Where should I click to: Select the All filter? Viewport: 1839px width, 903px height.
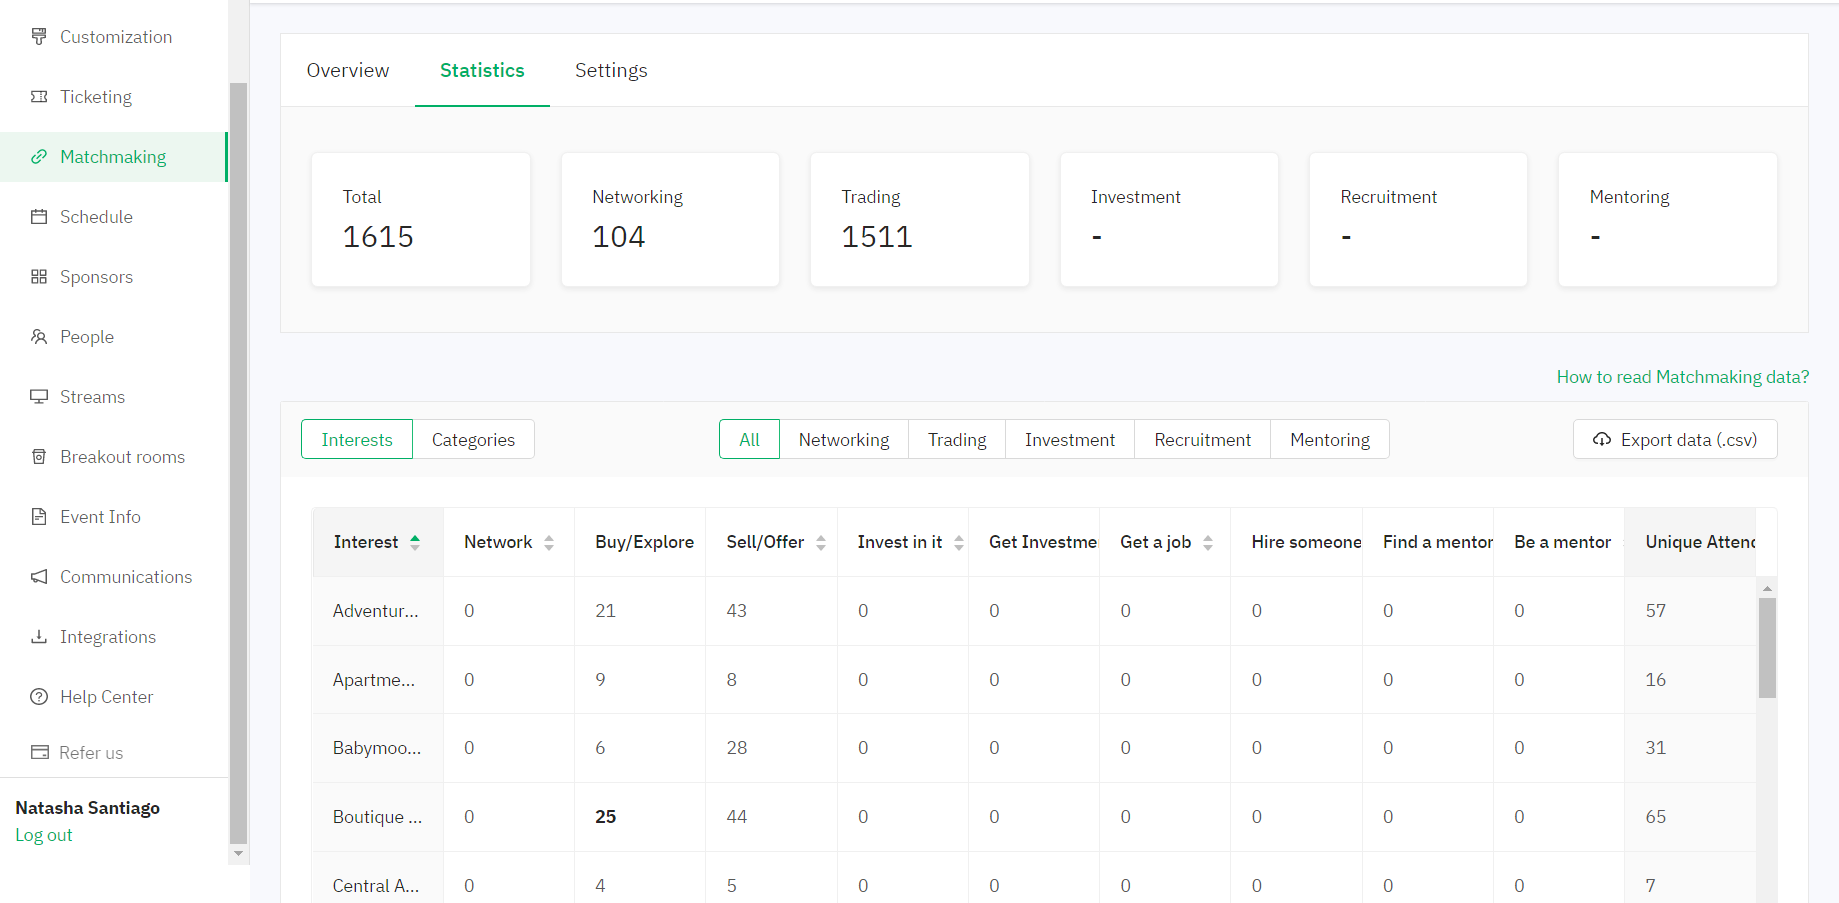[749, 440]
